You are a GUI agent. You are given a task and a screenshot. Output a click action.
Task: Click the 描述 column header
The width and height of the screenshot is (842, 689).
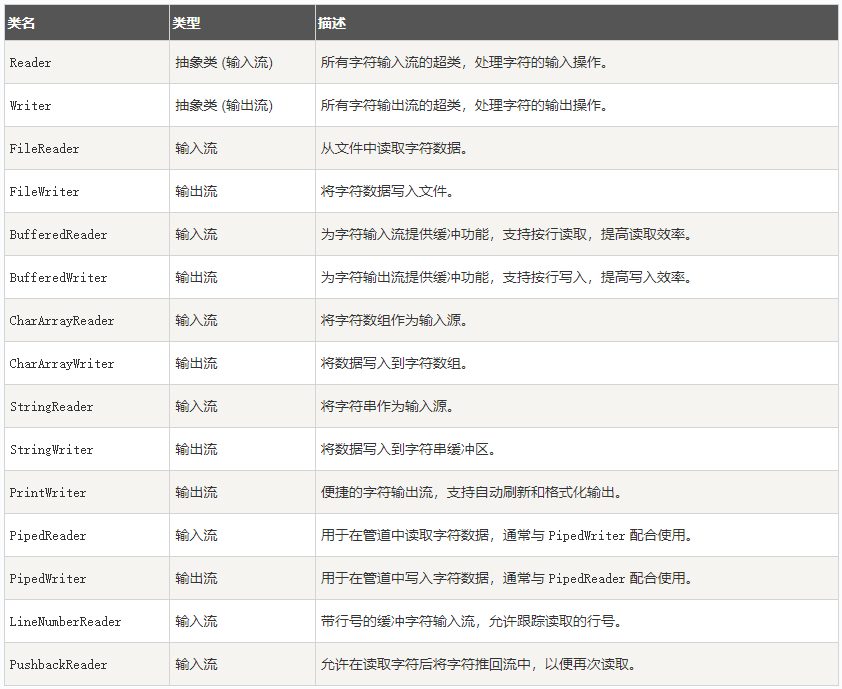pos(331,23)
